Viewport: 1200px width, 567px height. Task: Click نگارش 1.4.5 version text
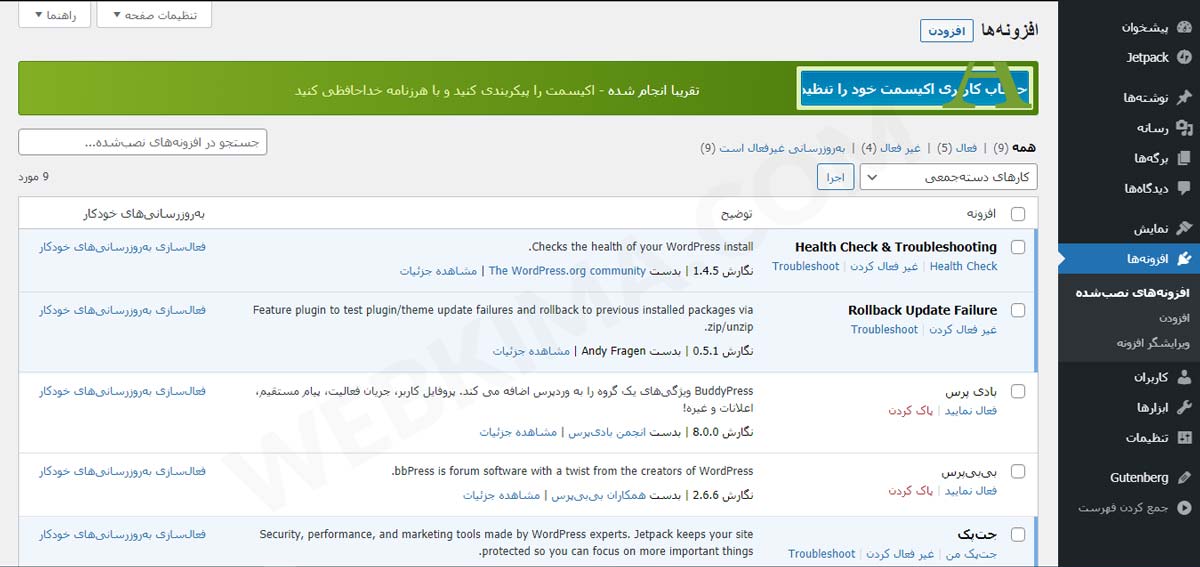(723, 270)
